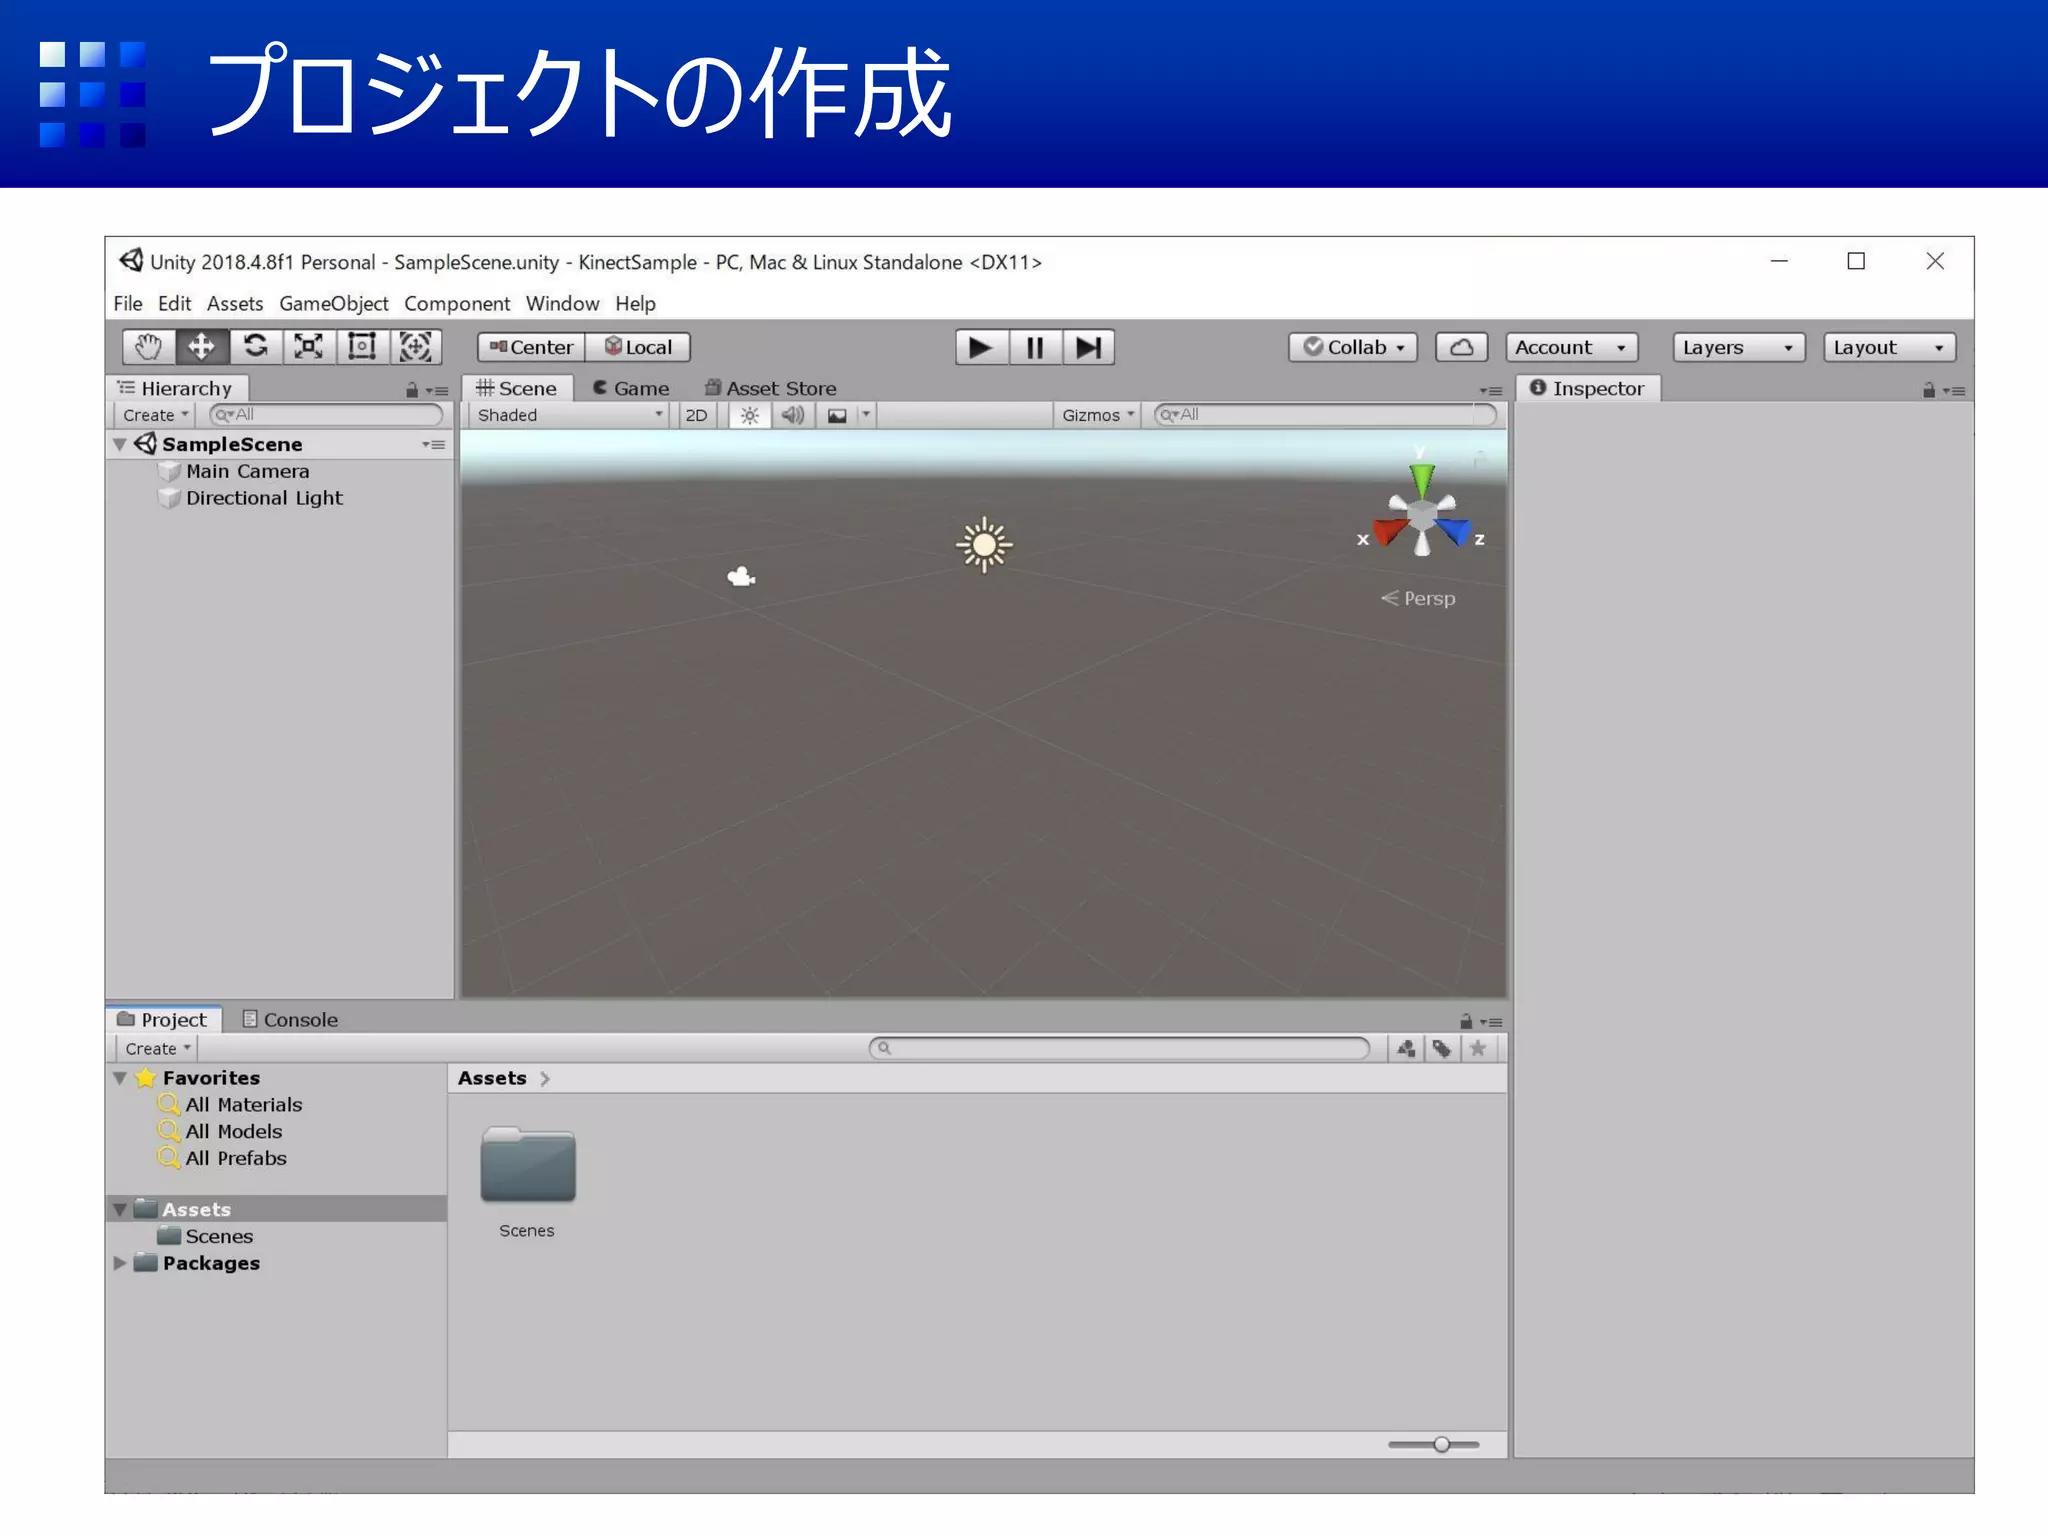Viewport: 2048px width, 1536px height.
Task: Toggle scene lighting sun icon
Action: 749,415
